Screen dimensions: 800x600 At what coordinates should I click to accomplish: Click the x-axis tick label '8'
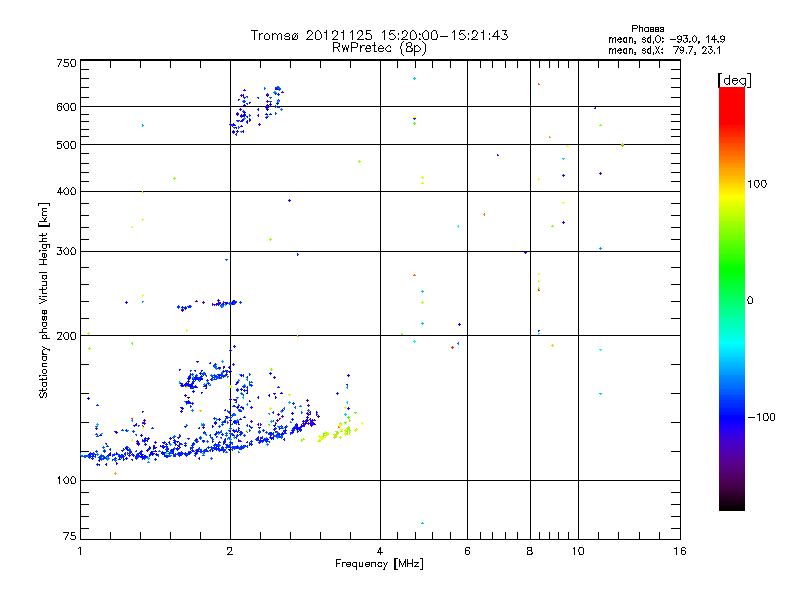click(530, 551)
